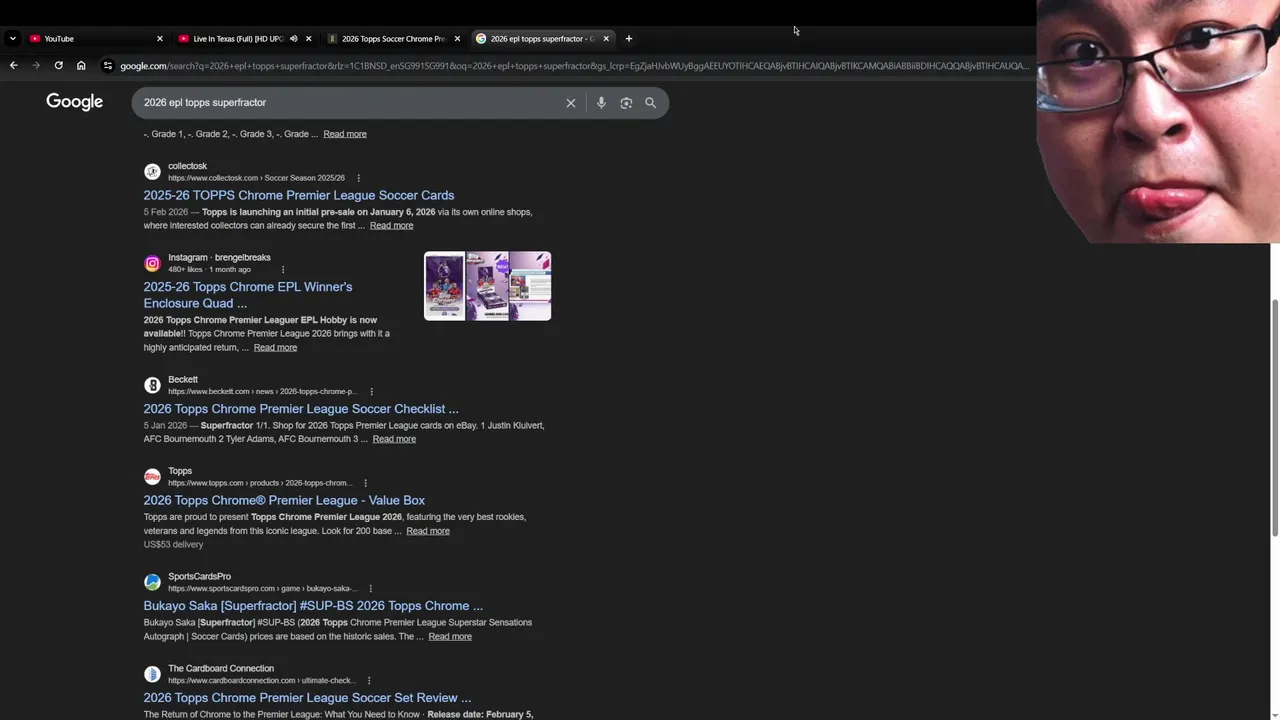Click the Google logo

coord(74,102)
